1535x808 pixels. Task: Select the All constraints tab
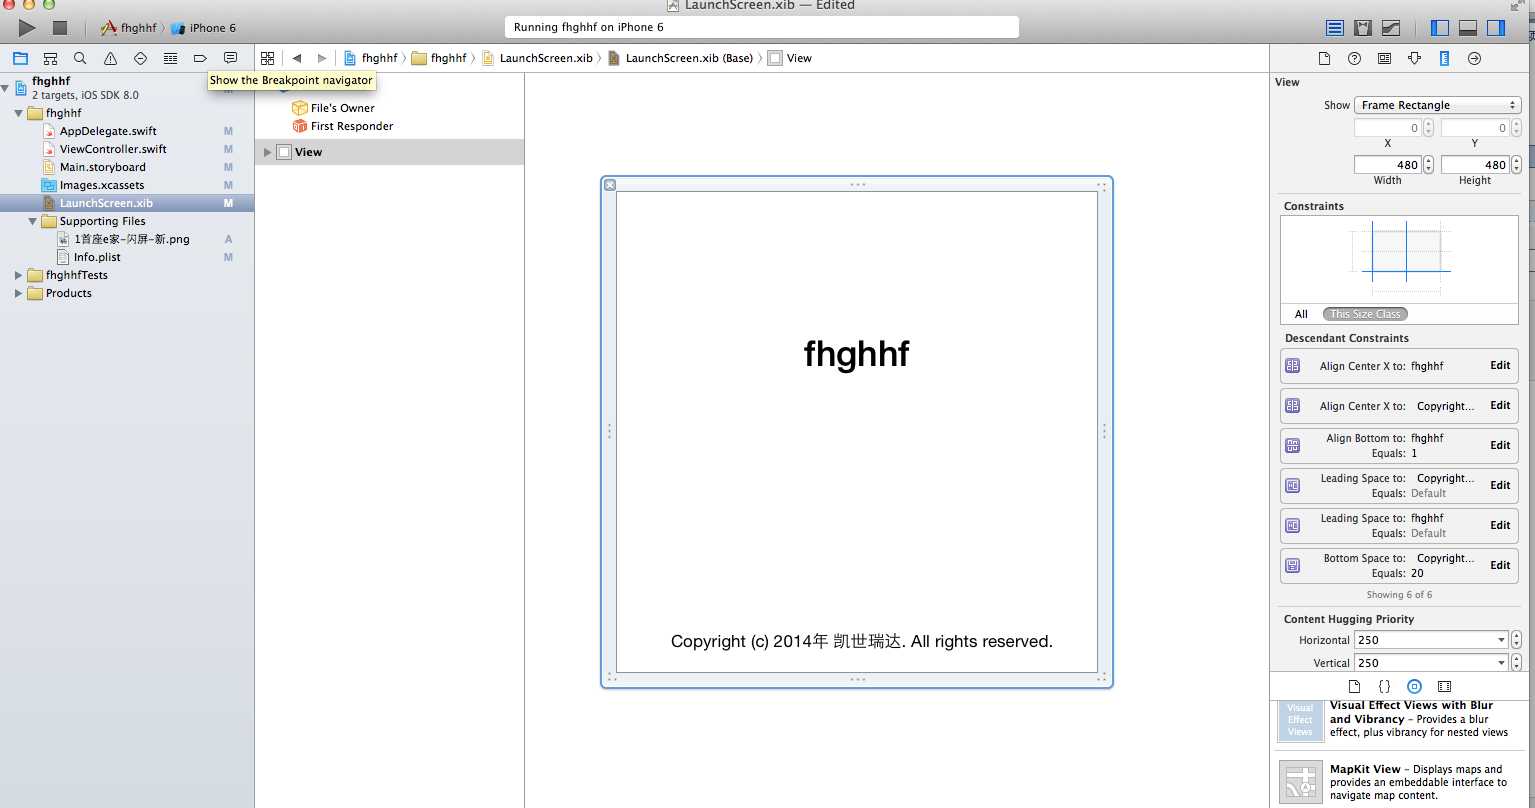click(x=1301, y=314)
